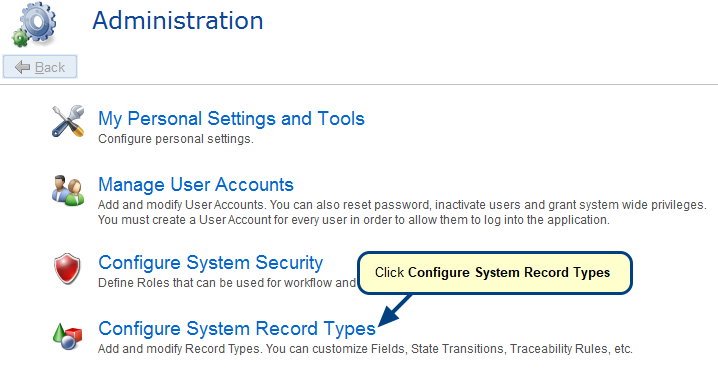
Task: Click the bold "Configure System Record Types" callout text
Action: pyautogui.click(x=509, y=272)
